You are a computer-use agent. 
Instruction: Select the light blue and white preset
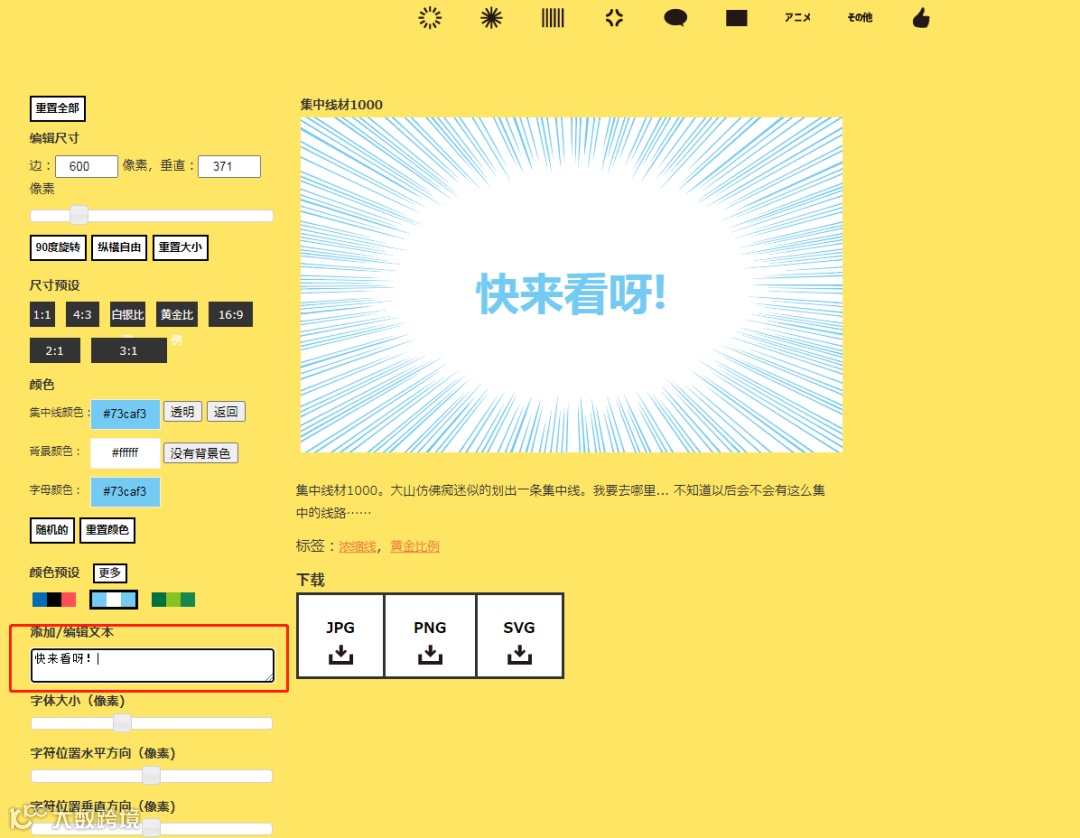point(114,600)
